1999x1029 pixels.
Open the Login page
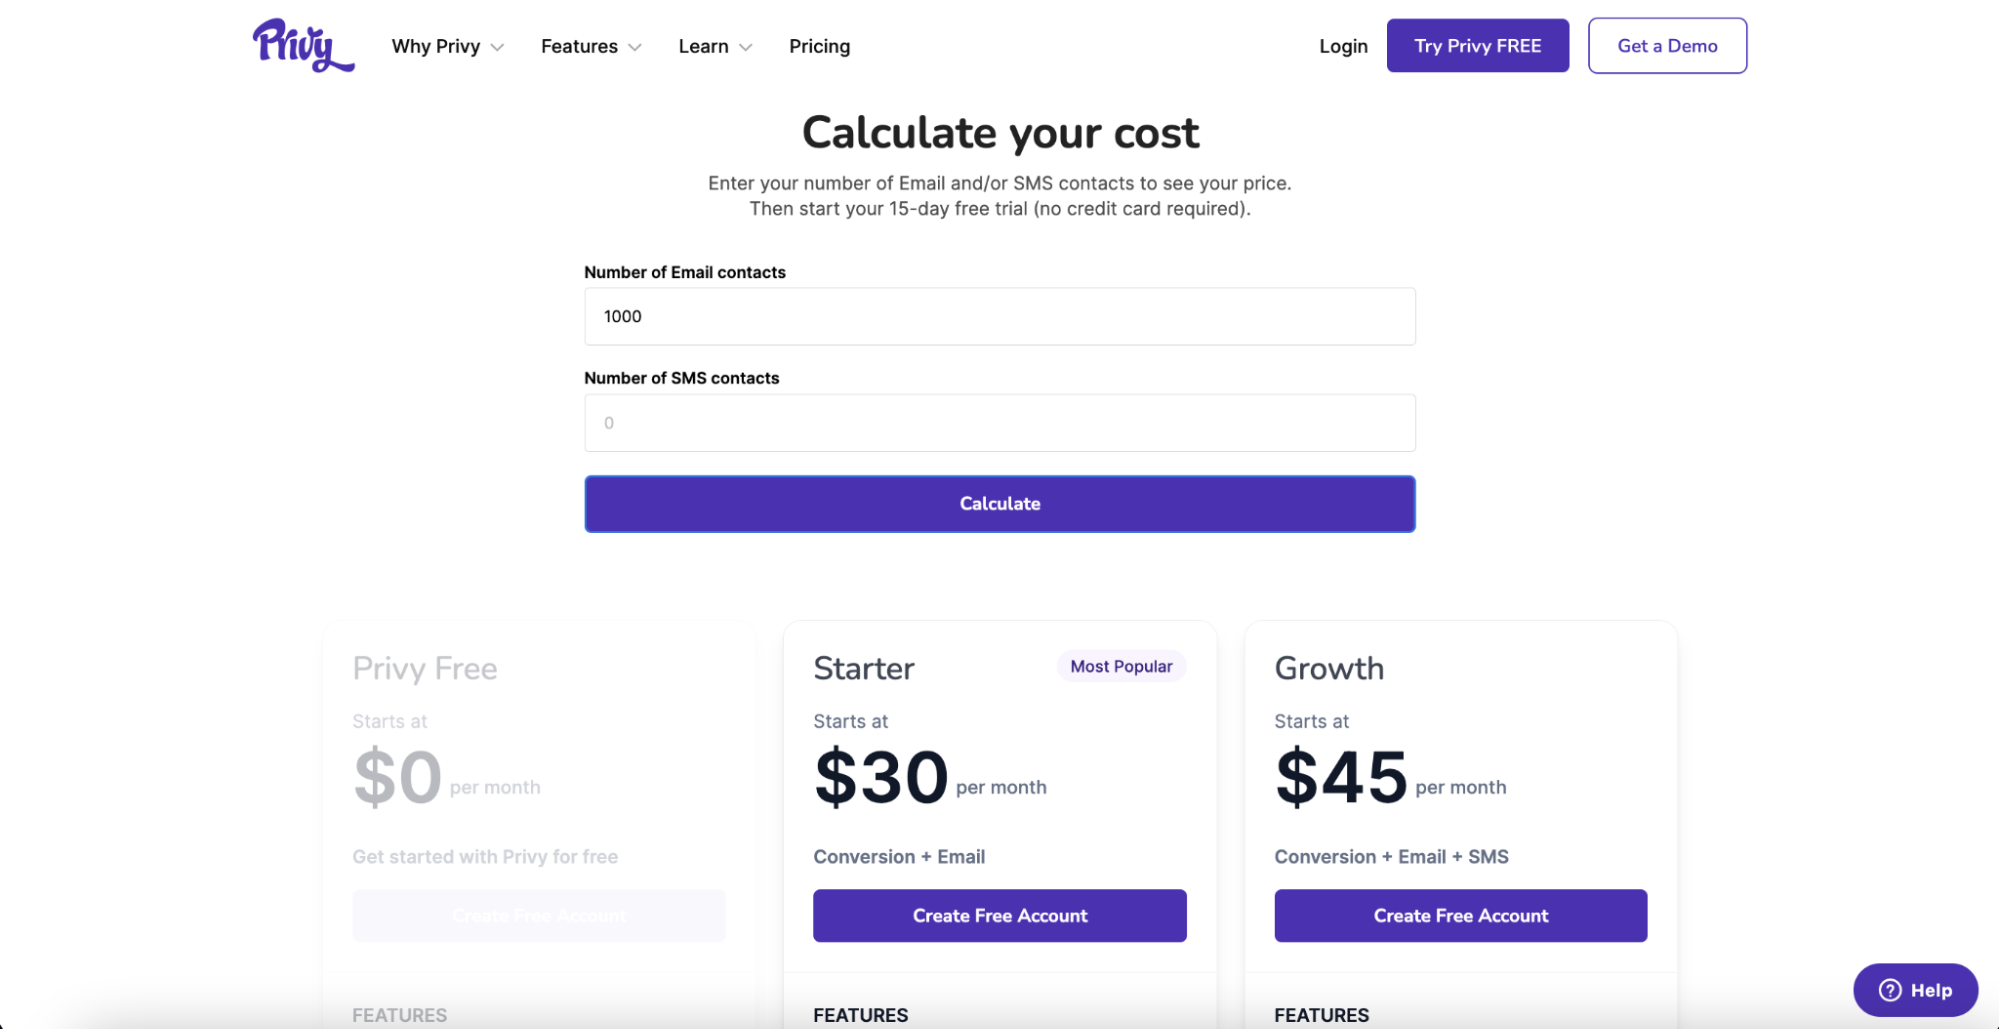tap(1343, 46)
